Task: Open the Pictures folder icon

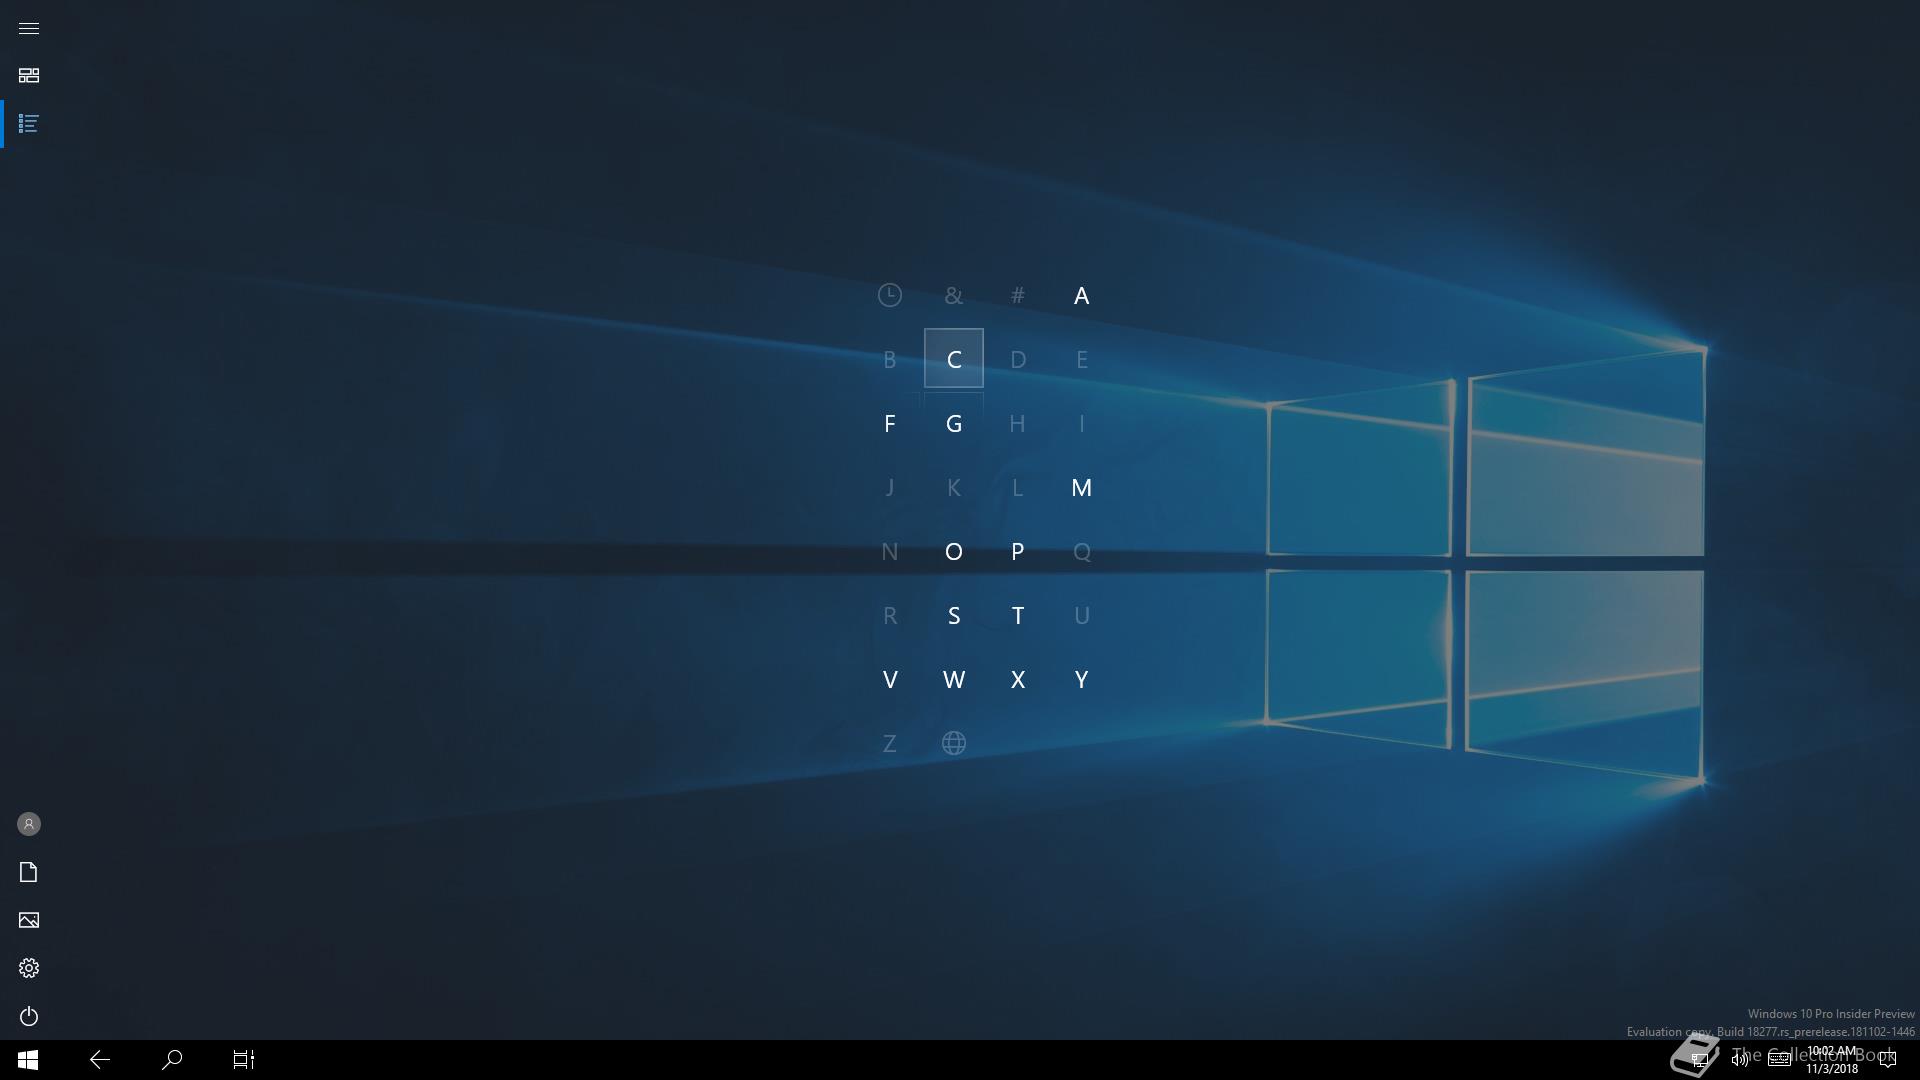Action: [29, 920]
